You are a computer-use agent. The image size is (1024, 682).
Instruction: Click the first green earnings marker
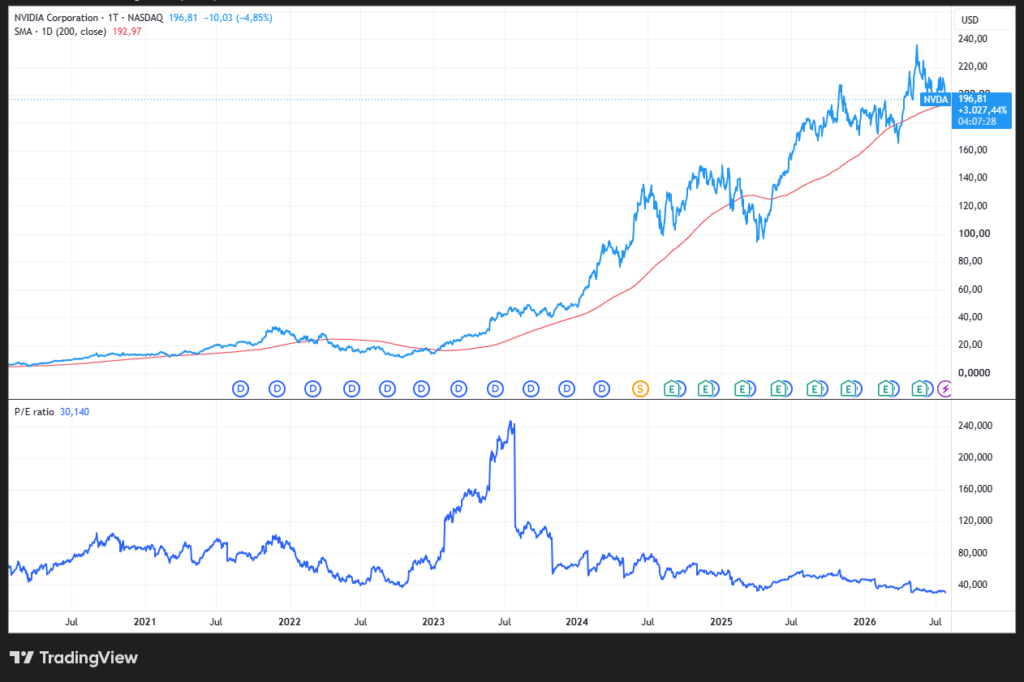pos(671,389)
